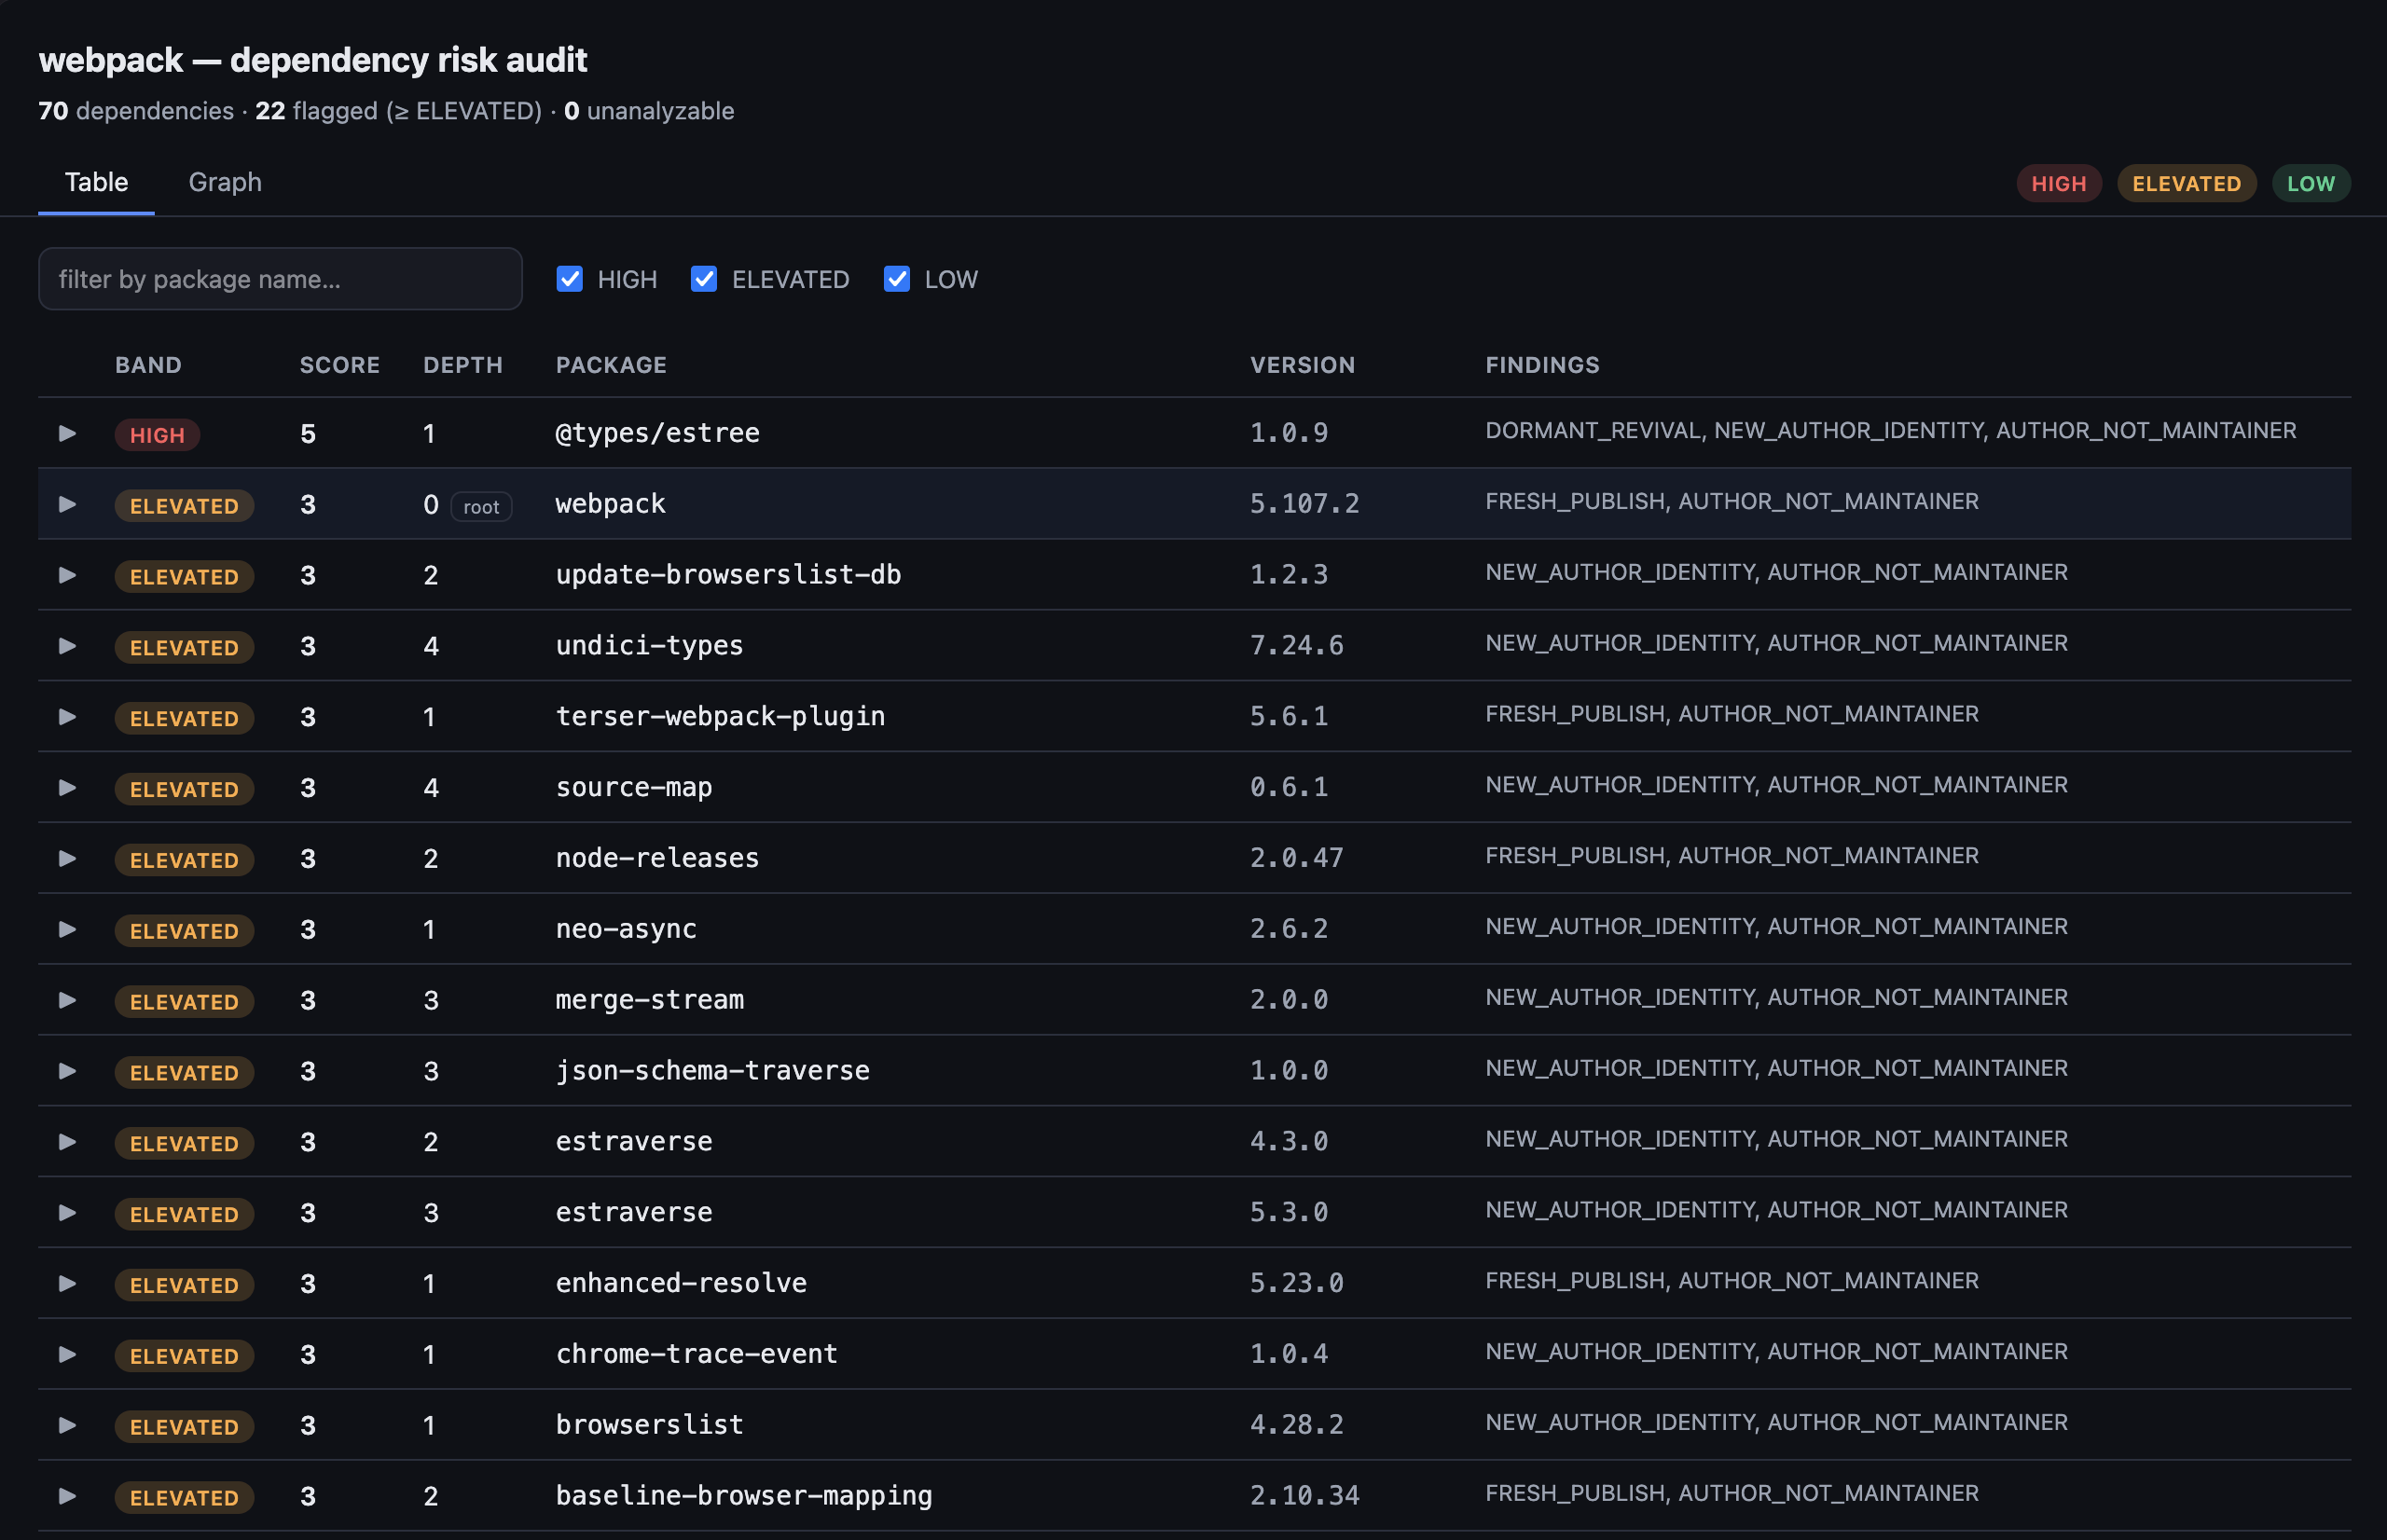
Task: Click the 'update-browserslist-db' package name
Action: click(729, 575)
